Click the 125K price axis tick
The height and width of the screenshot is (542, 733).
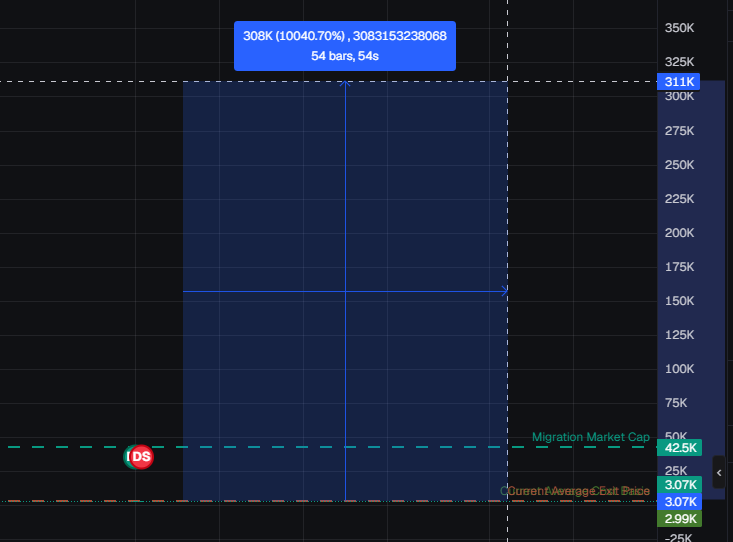click(679, 335)
